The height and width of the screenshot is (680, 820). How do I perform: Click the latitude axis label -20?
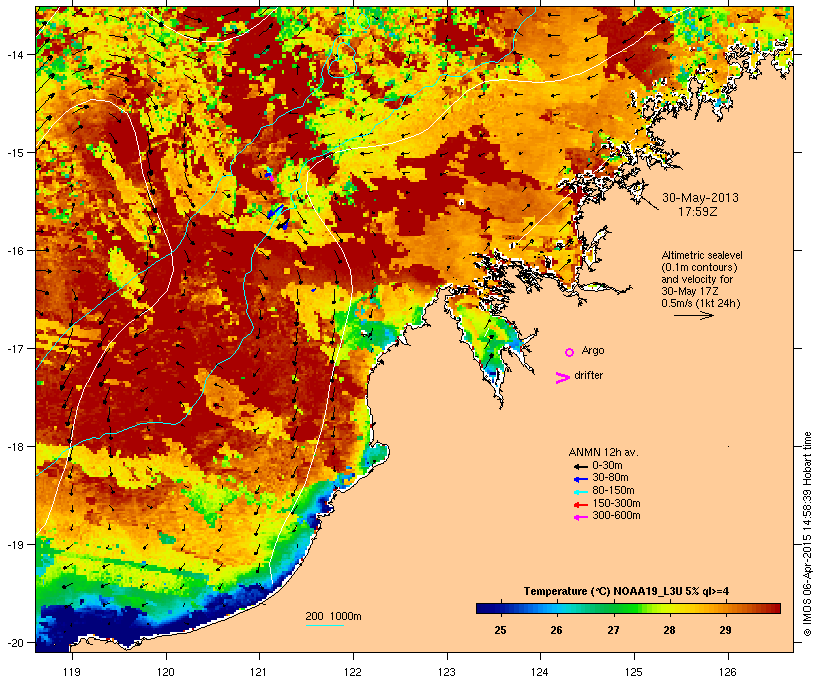click(x=15, y=643)
